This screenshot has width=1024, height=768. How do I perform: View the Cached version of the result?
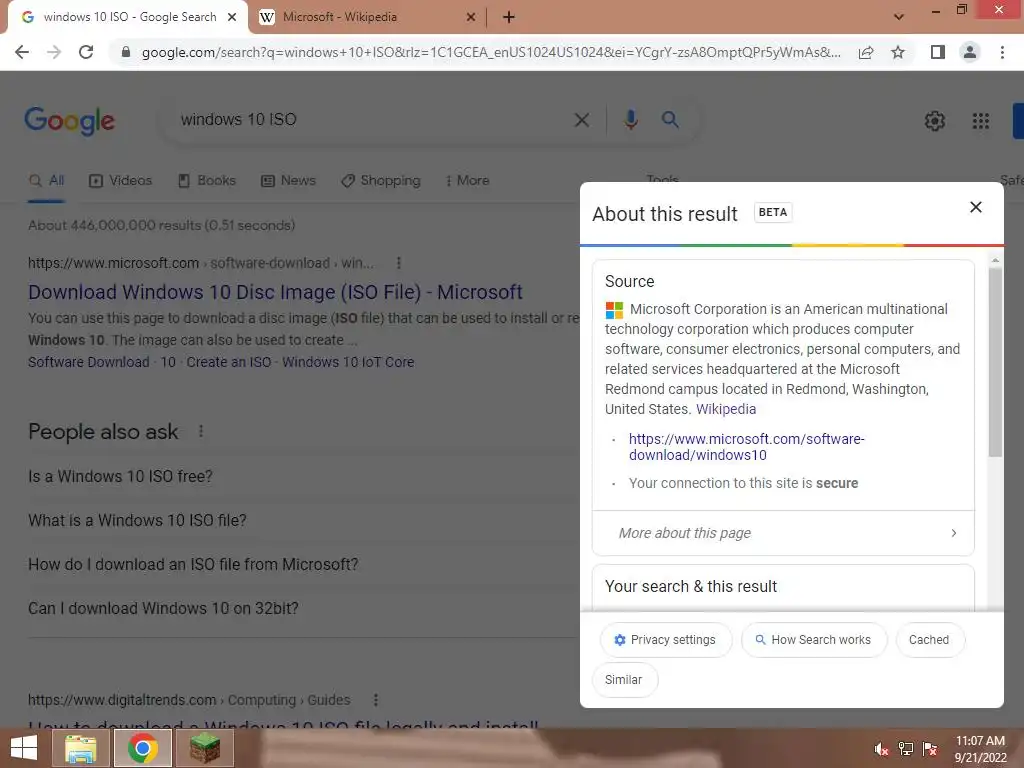[x=929, y=640]
